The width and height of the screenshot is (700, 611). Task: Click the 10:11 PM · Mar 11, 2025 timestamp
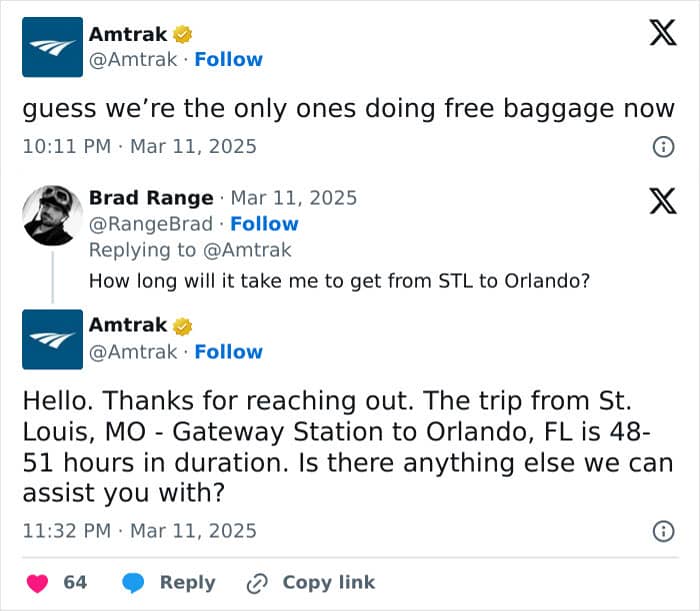point(140,147)
